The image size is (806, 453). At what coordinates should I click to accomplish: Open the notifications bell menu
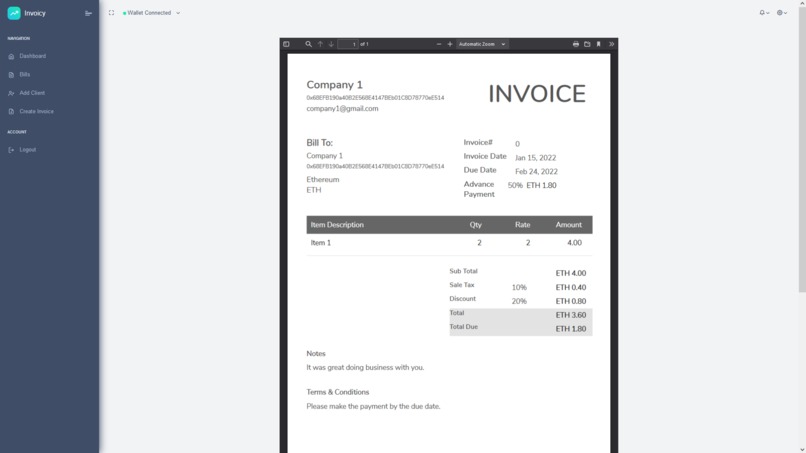click(764, 13)
